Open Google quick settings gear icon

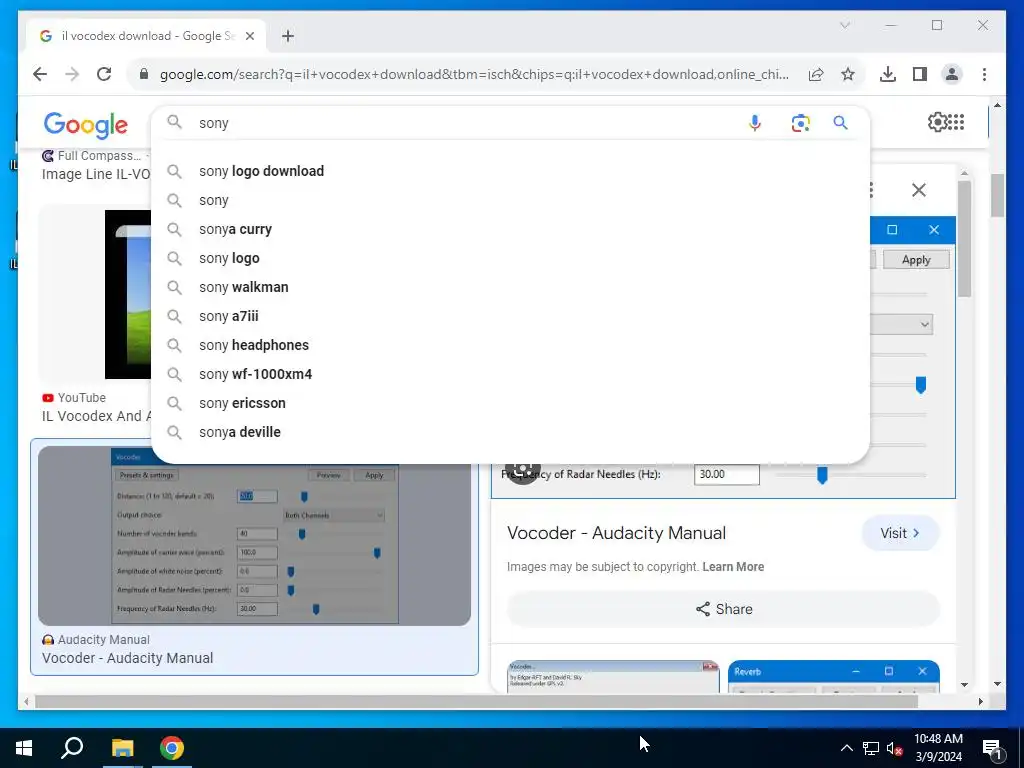click(x=937, y=122)
